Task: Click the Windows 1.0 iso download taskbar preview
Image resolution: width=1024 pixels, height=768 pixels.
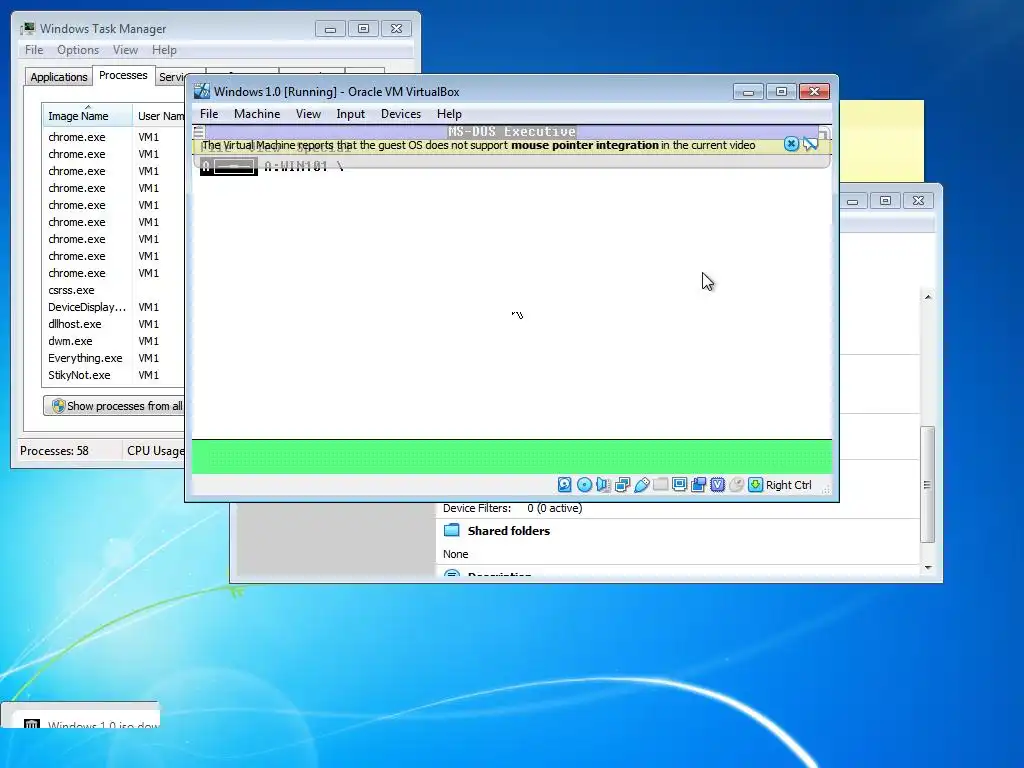Action: (80, 715)
